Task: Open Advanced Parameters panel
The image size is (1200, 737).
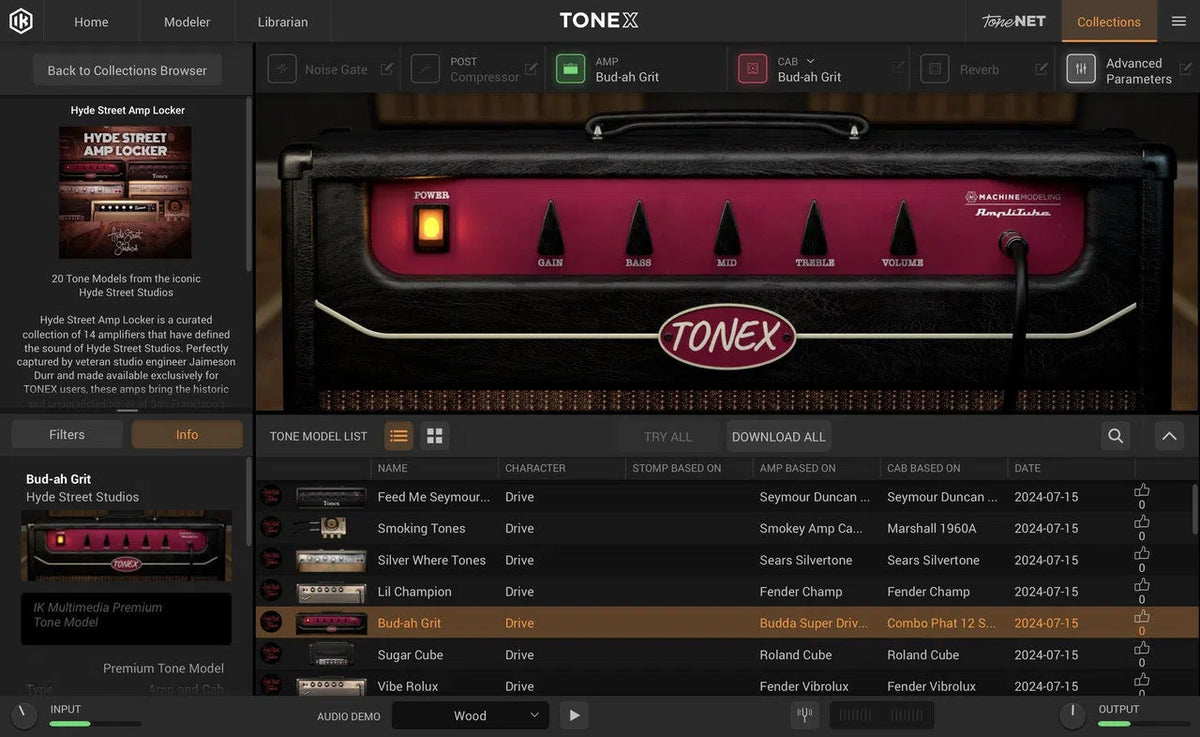Action: click(x=1081, y=69)
